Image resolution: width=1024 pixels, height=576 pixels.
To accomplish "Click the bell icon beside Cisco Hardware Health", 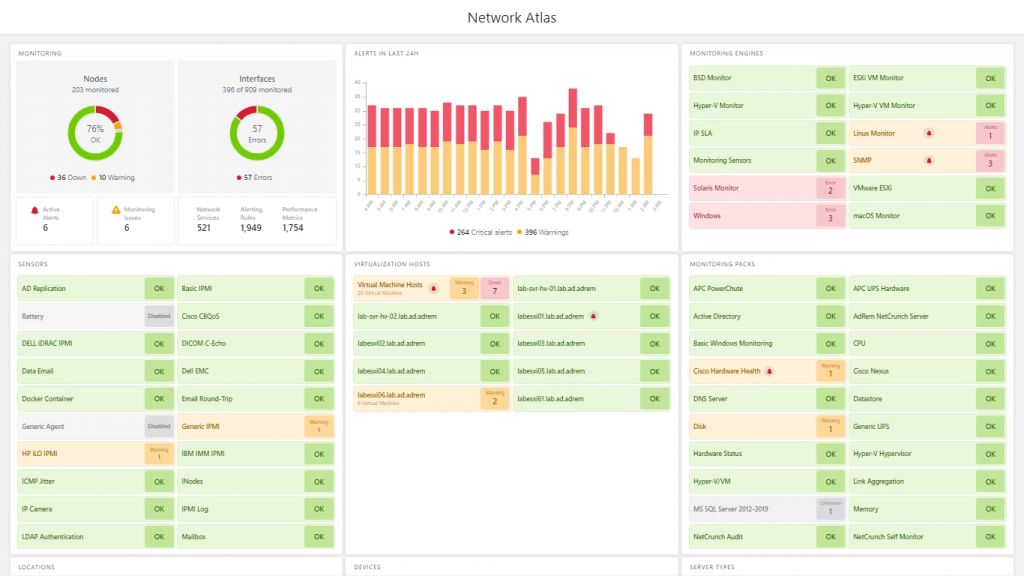I will 769,371.
